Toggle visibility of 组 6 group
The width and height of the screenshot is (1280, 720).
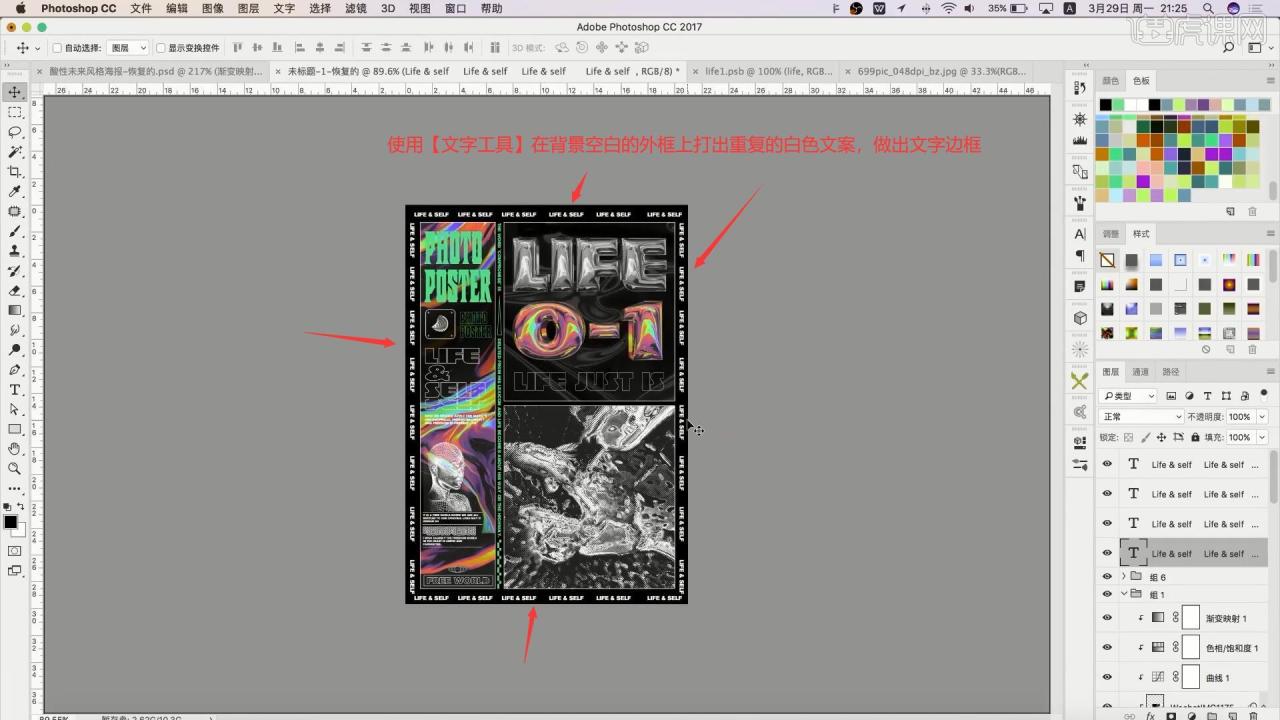(1107, 577)
